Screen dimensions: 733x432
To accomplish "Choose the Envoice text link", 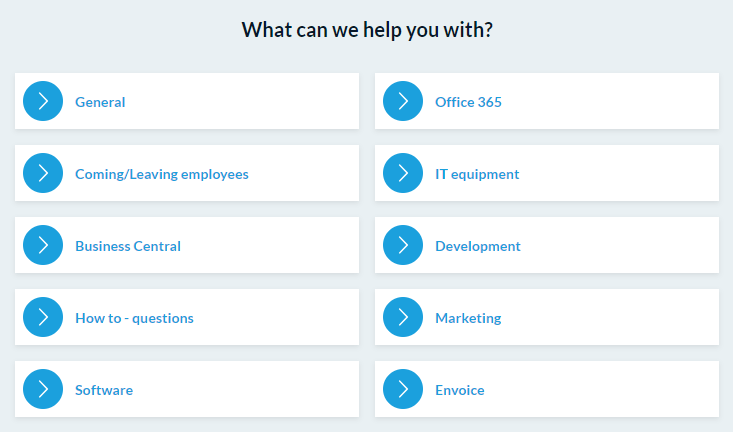I will coord(460,390).
